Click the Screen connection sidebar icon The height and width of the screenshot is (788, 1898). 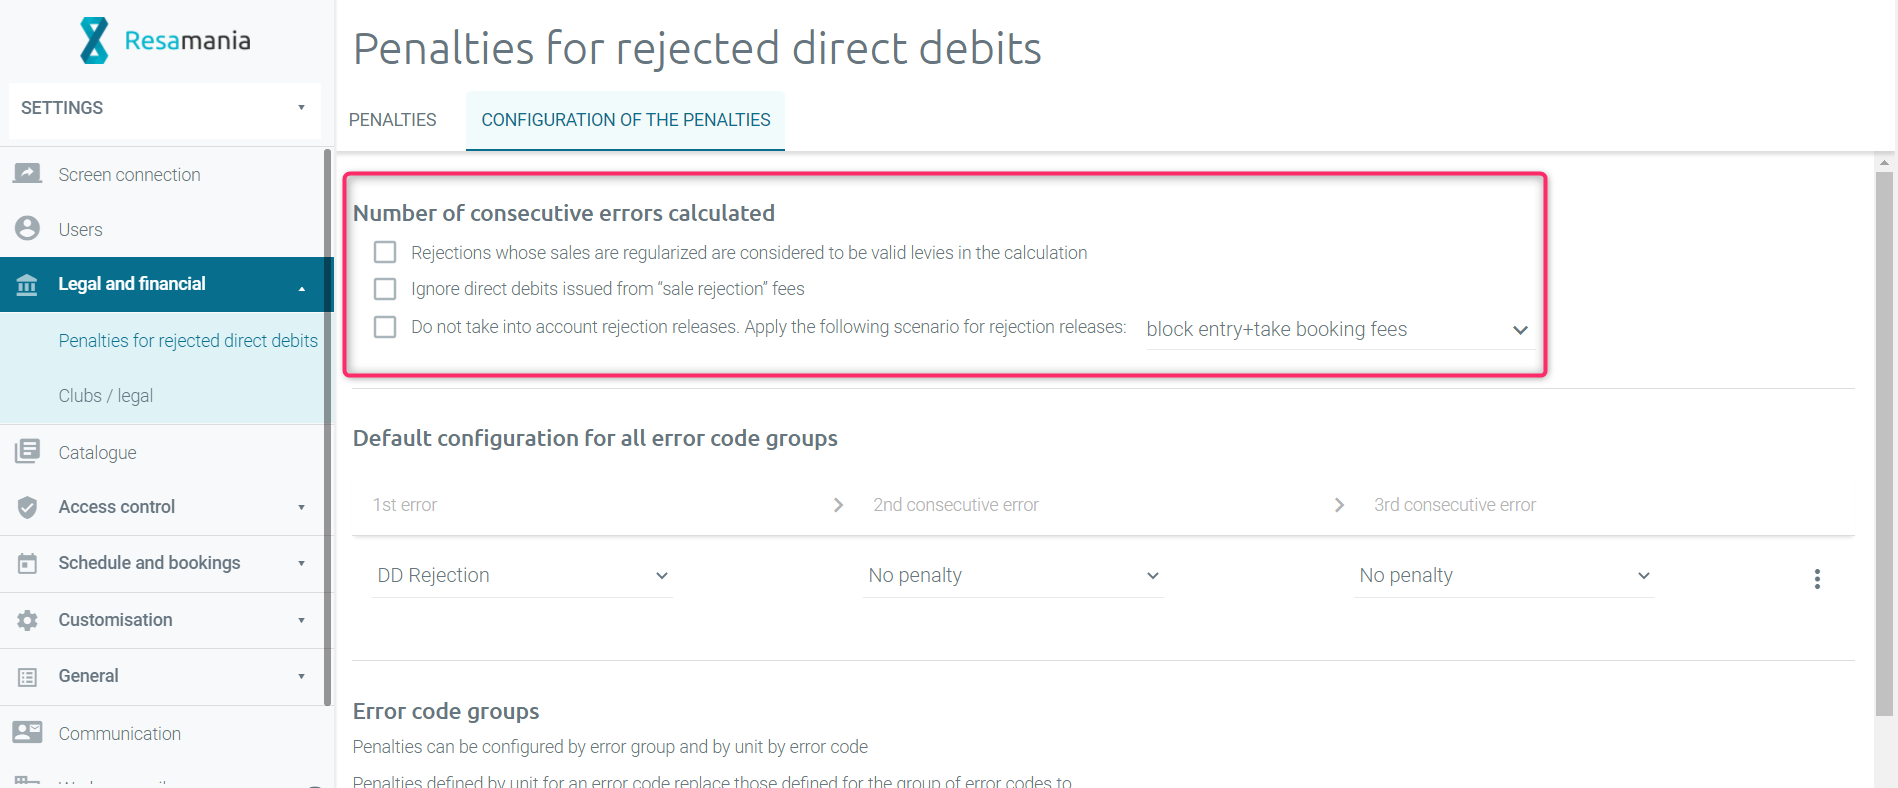tap(27, 174)
